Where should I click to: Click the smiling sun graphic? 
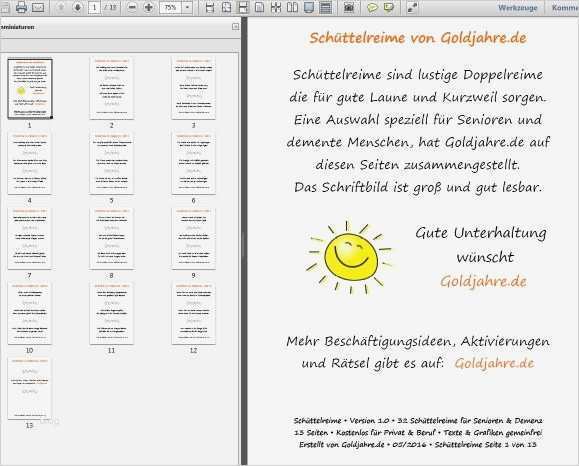(350, 257)
